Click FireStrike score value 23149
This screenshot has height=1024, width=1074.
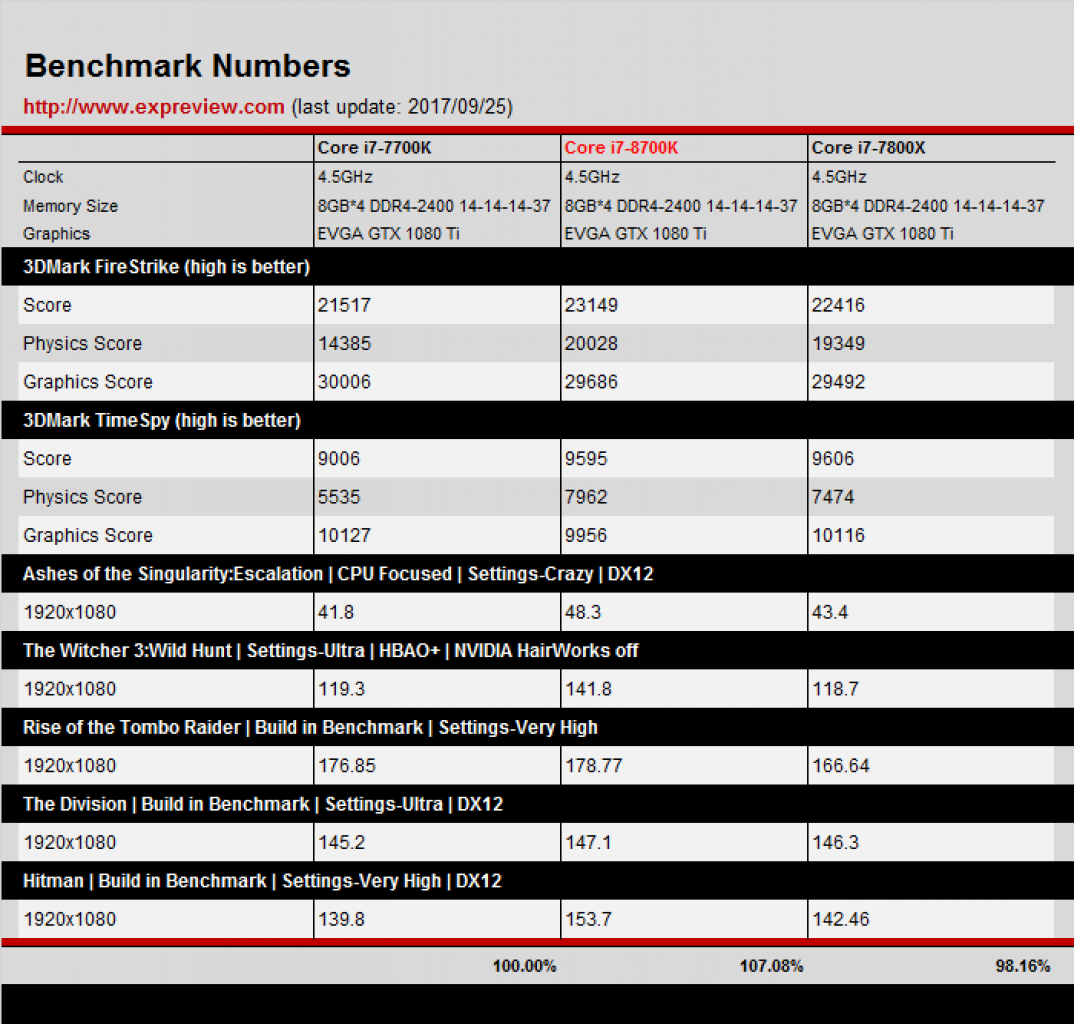click(x=591, y=305)
